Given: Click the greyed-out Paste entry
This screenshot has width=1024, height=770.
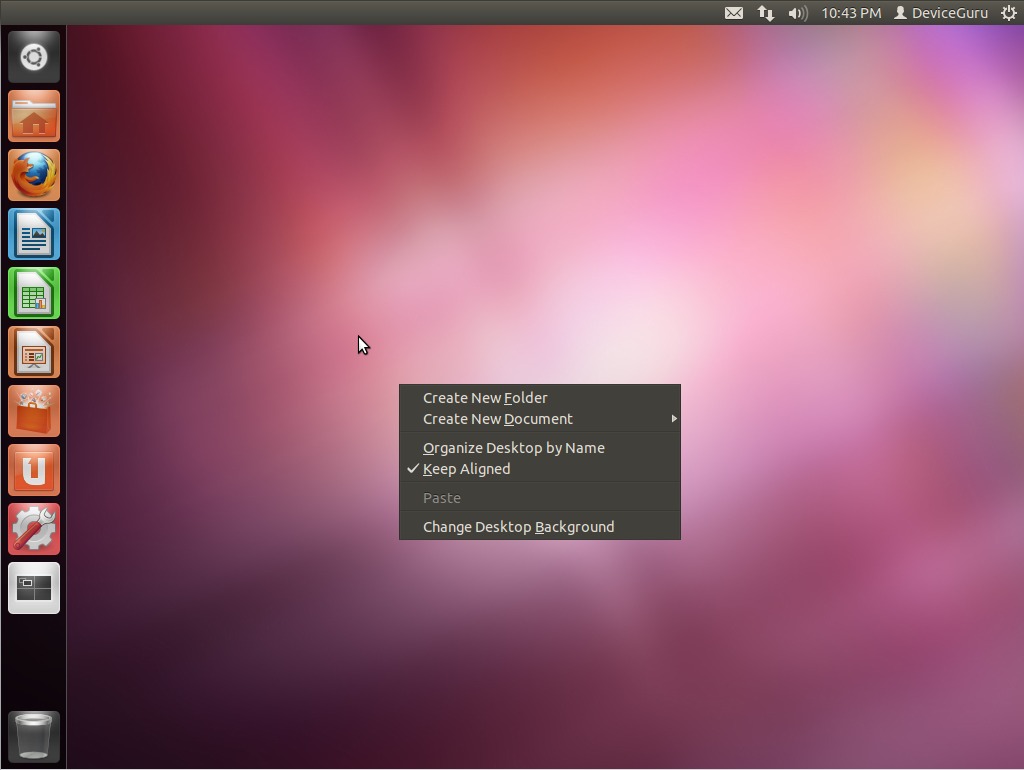Looking at the screenshot, I should [539, 498].
